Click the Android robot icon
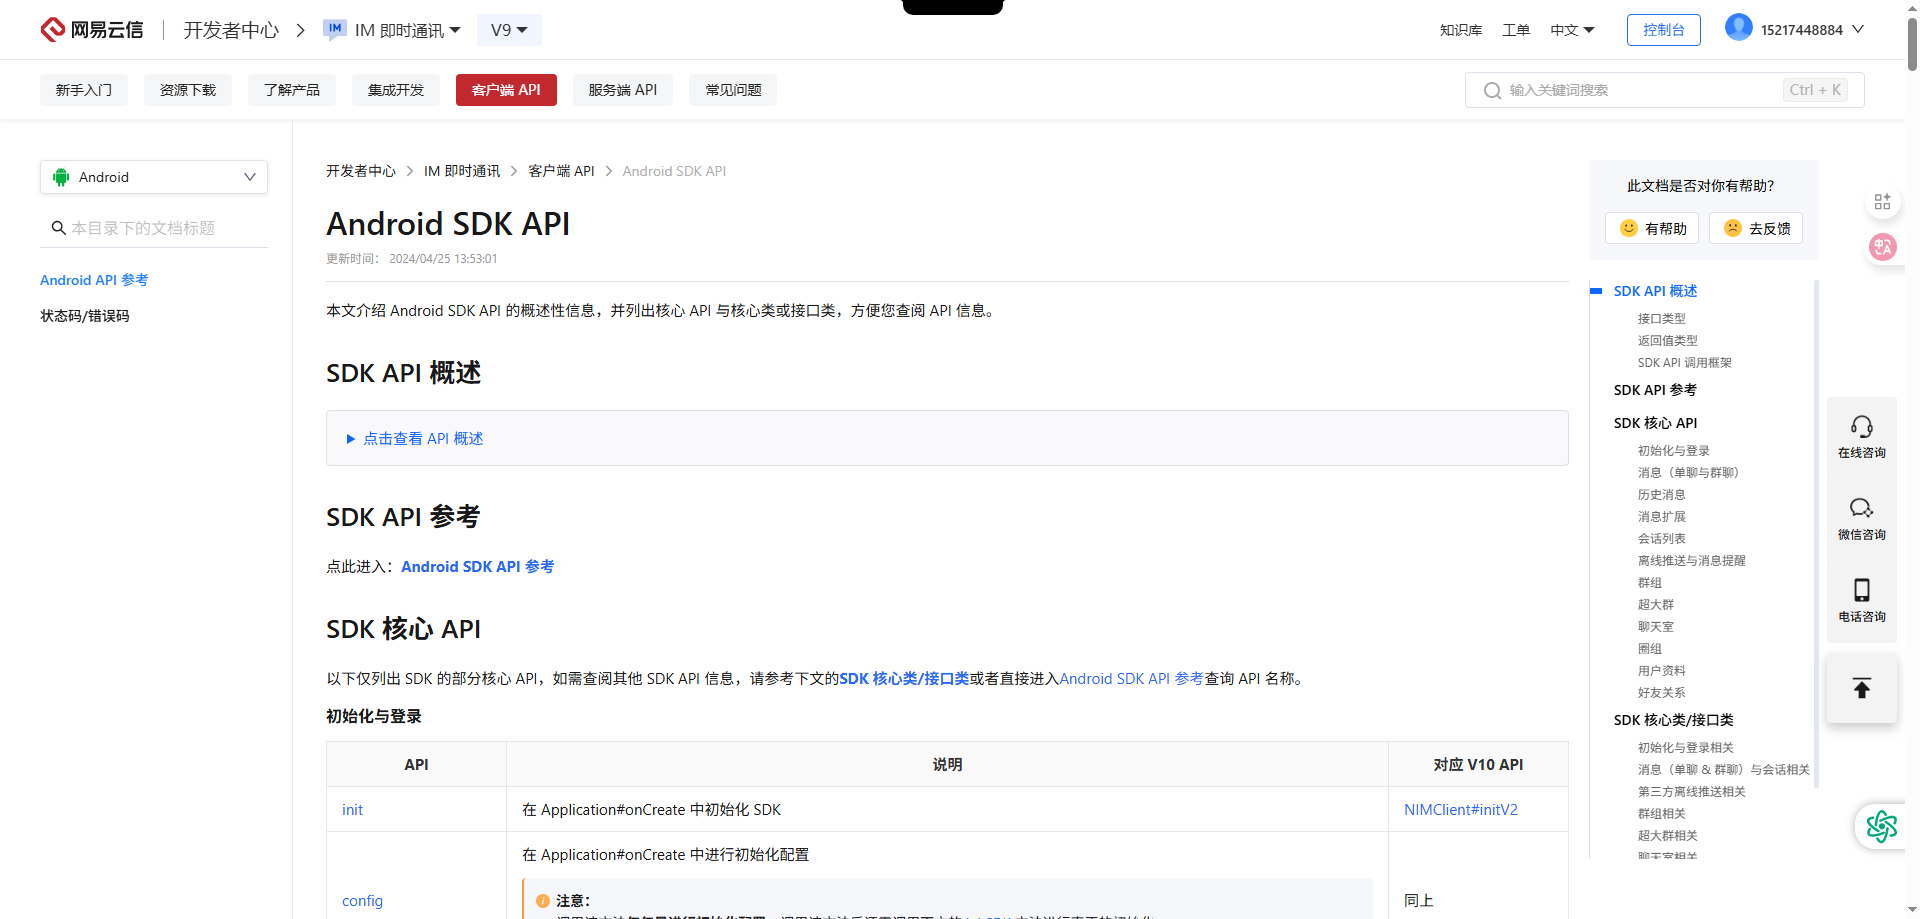 (61, 177)
